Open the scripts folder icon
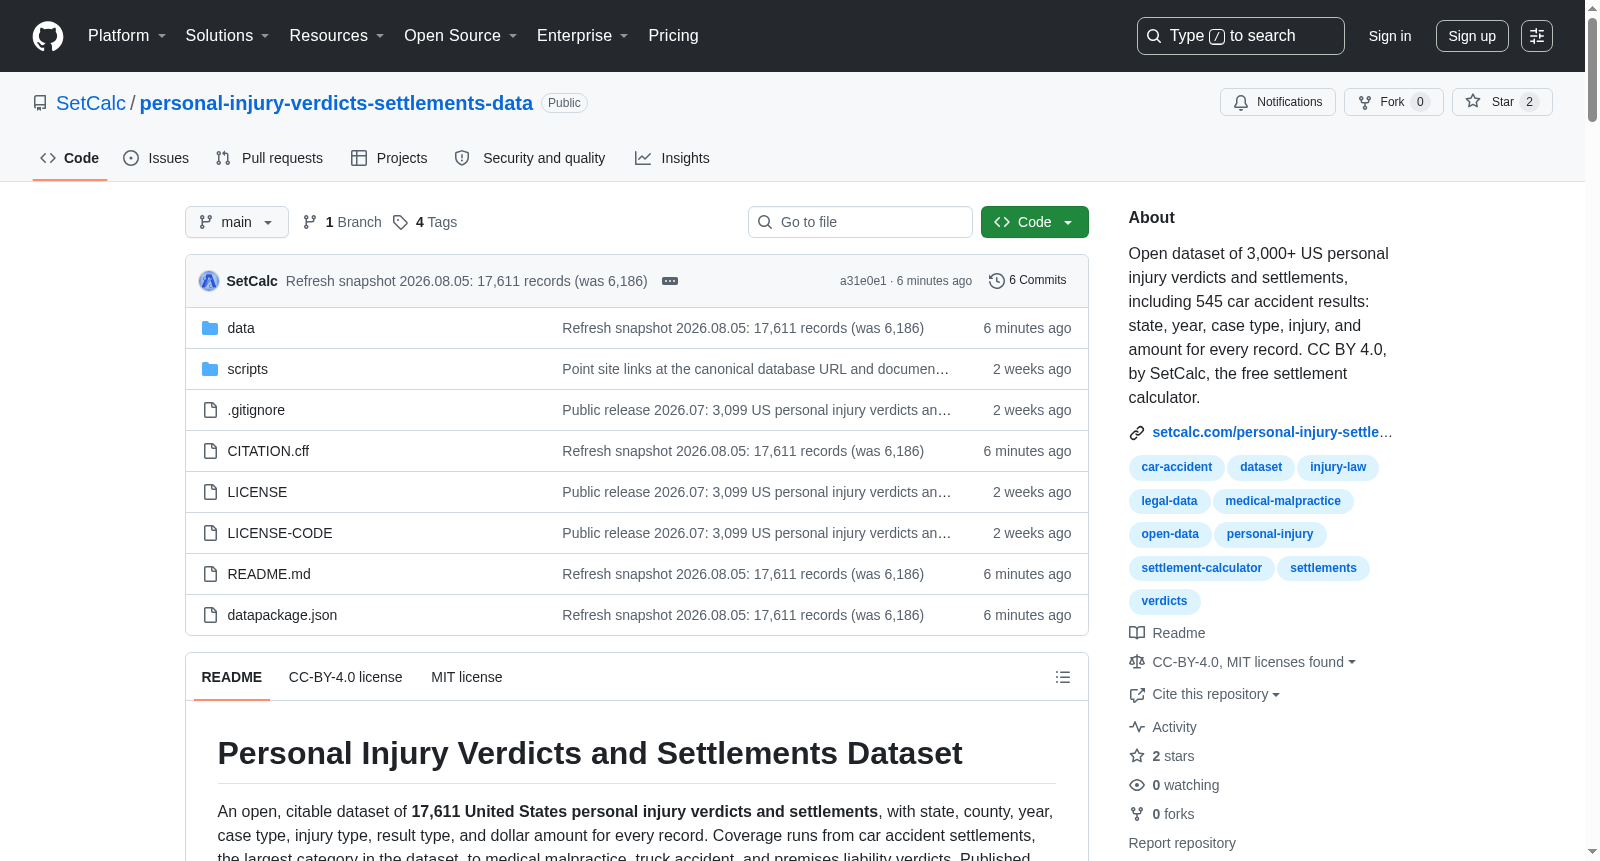The height and width of the screenshot is (861, 1600). (x=210, y=369)
